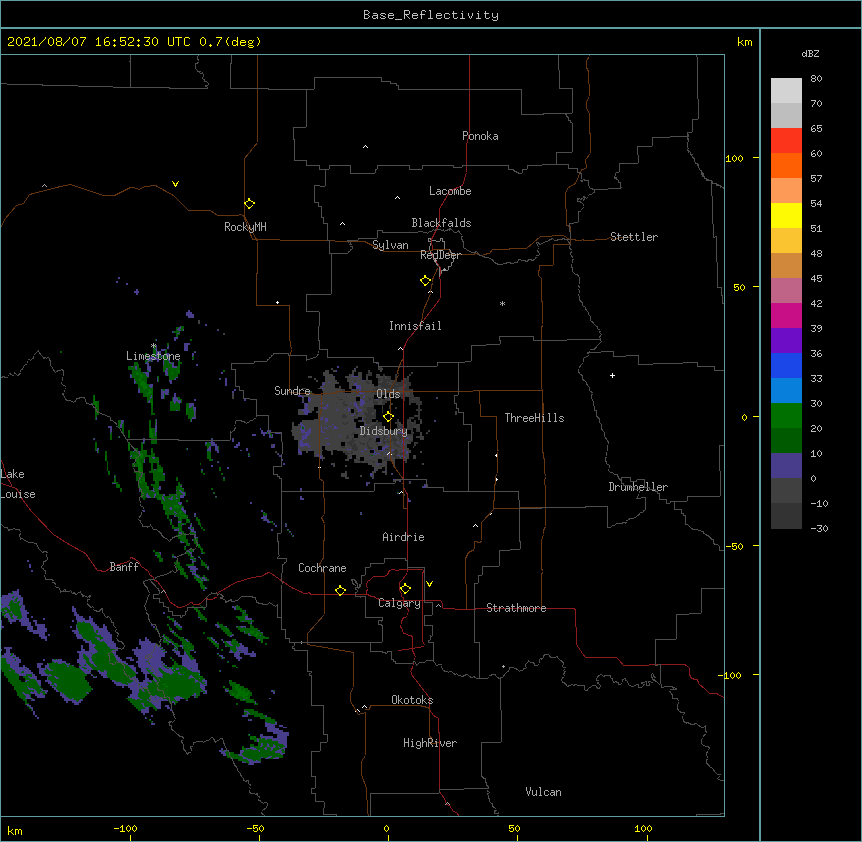Click the Base_Reflectivity title

point(431,15)
